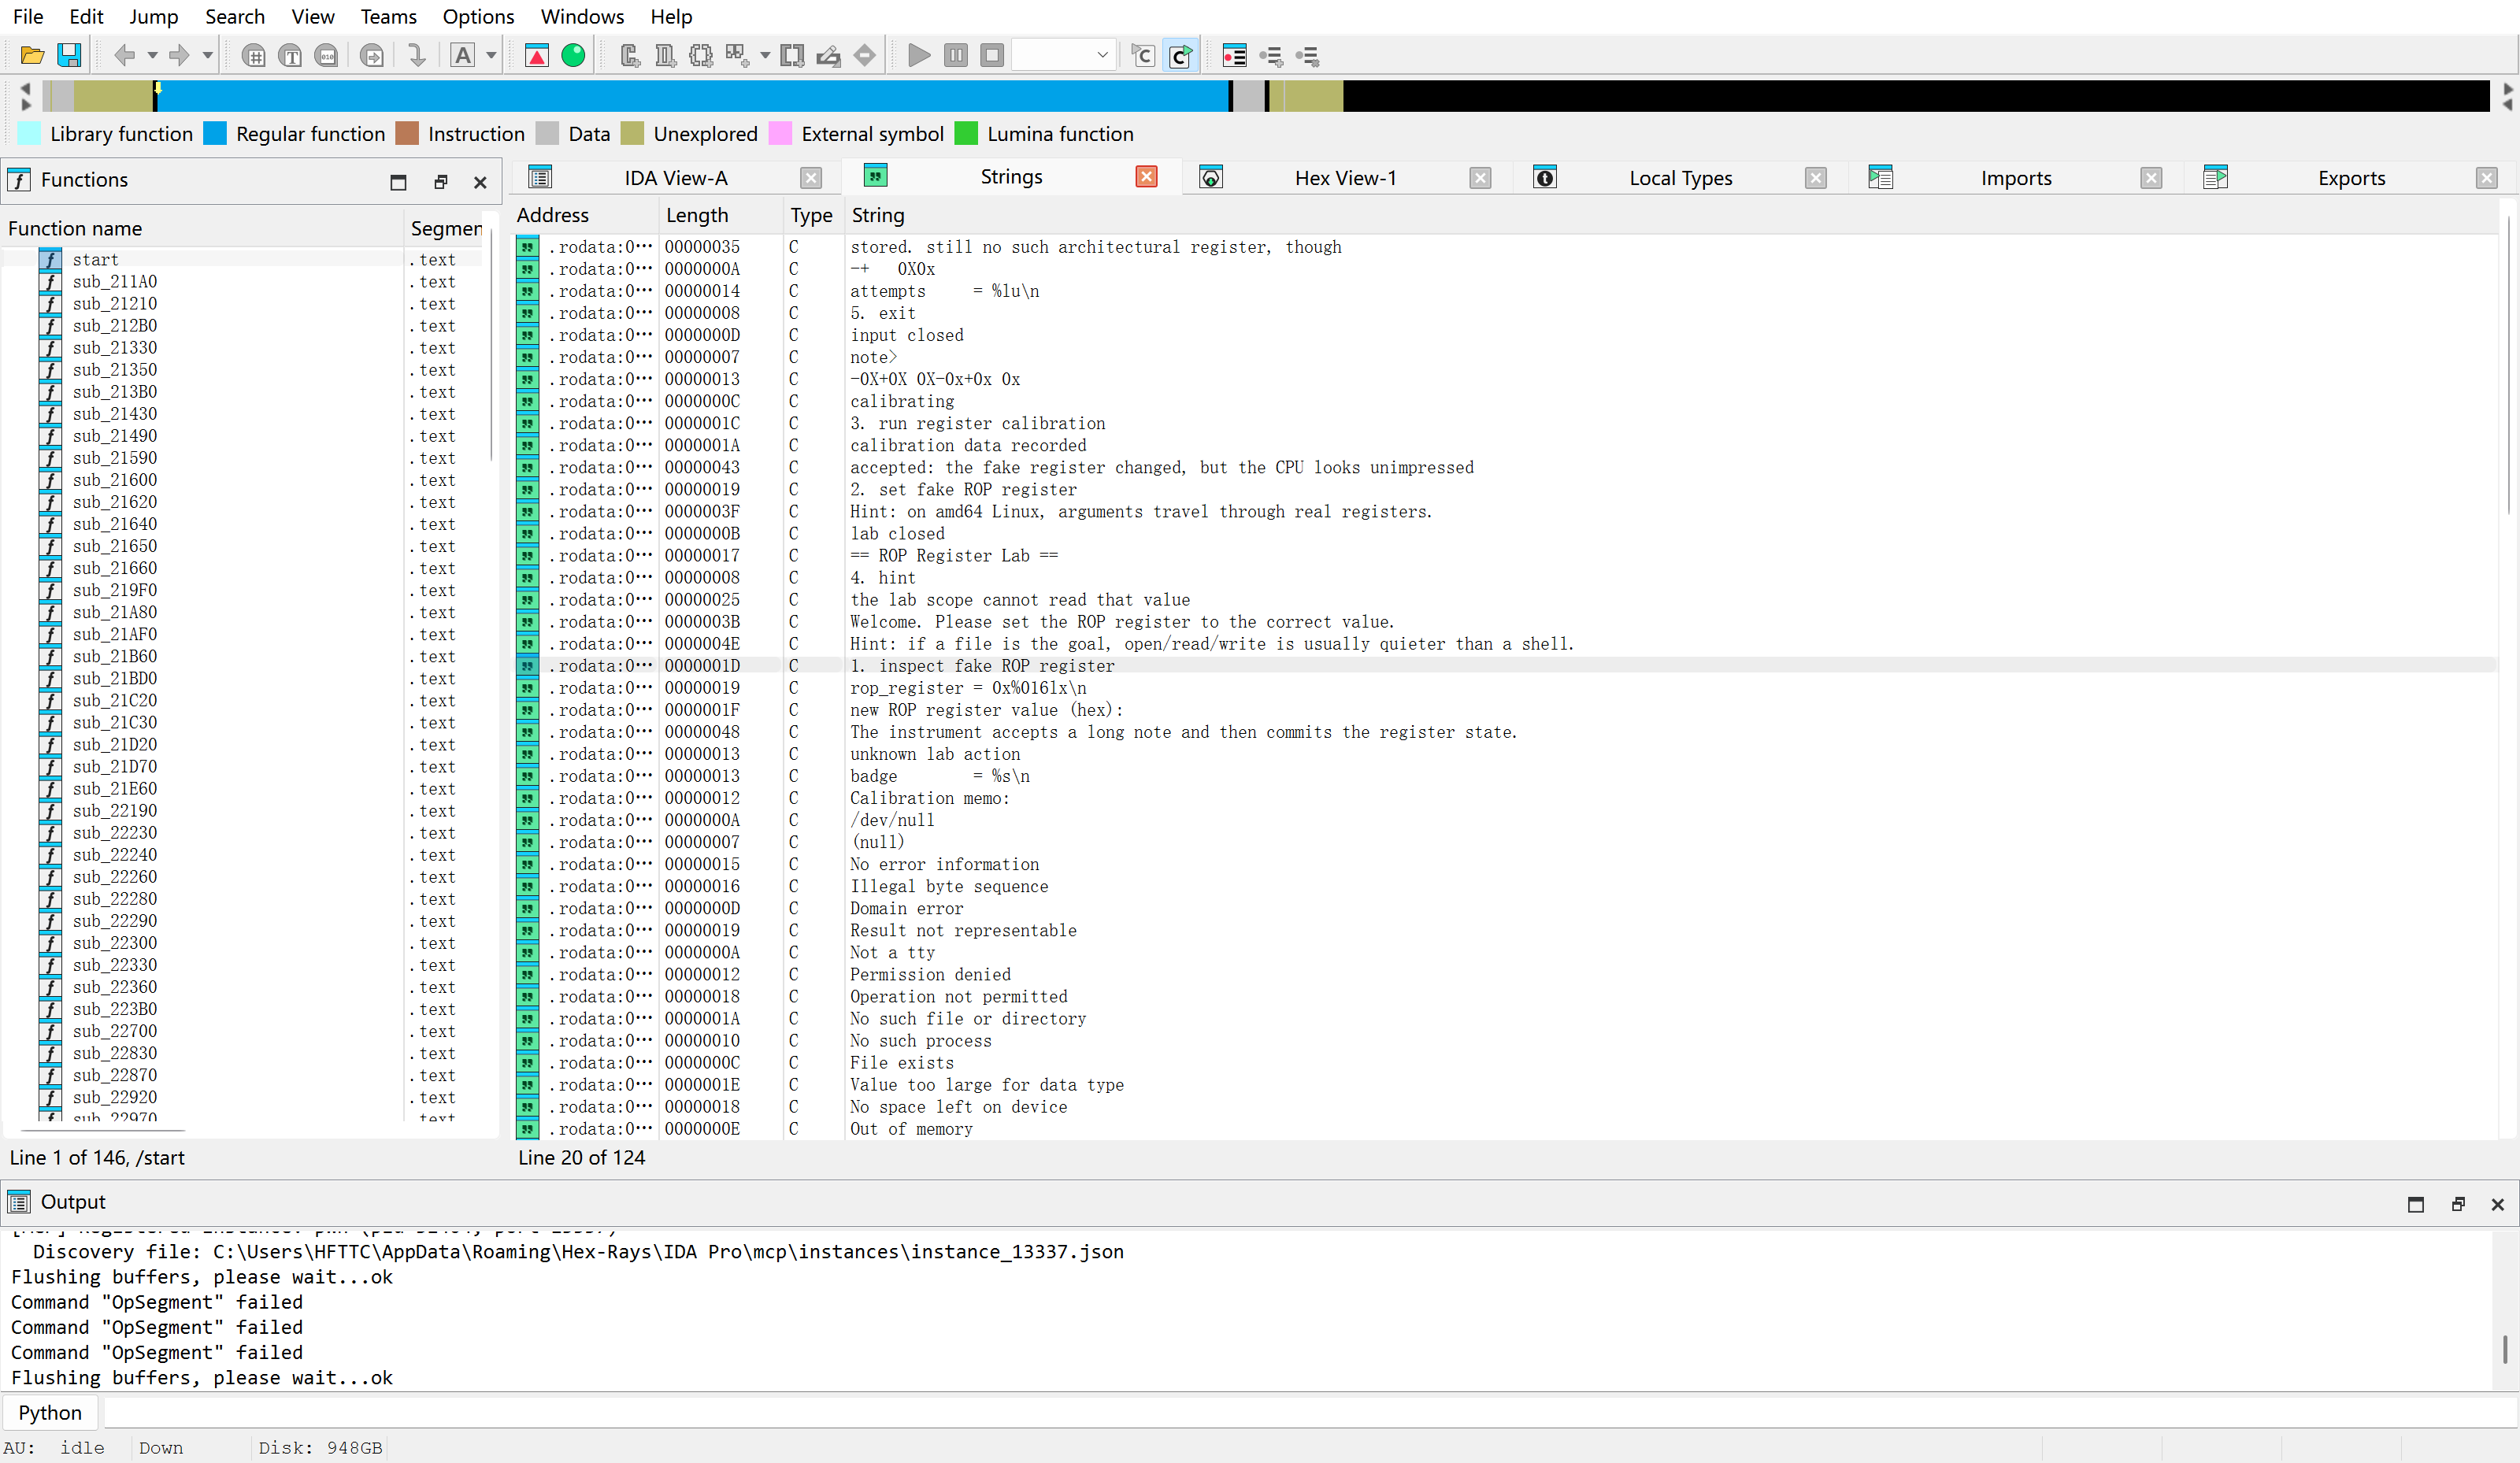Viewport: 2520px width, 1463px height.
Task: Select the start function in Functions list
Action: click(x=242, y=260)
